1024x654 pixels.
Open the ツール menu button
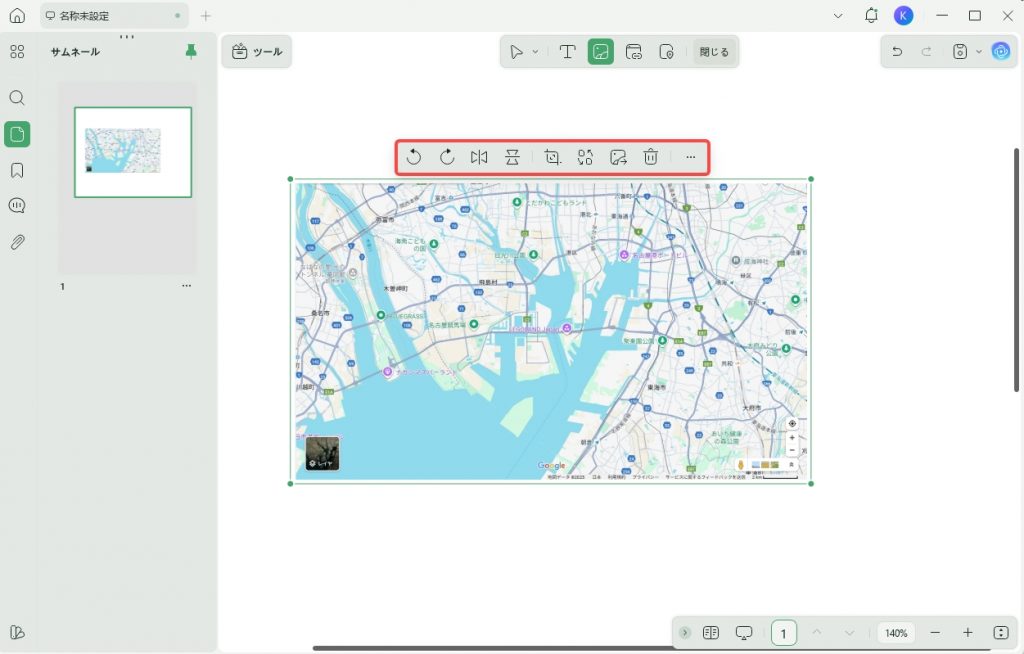click(257, 52)
